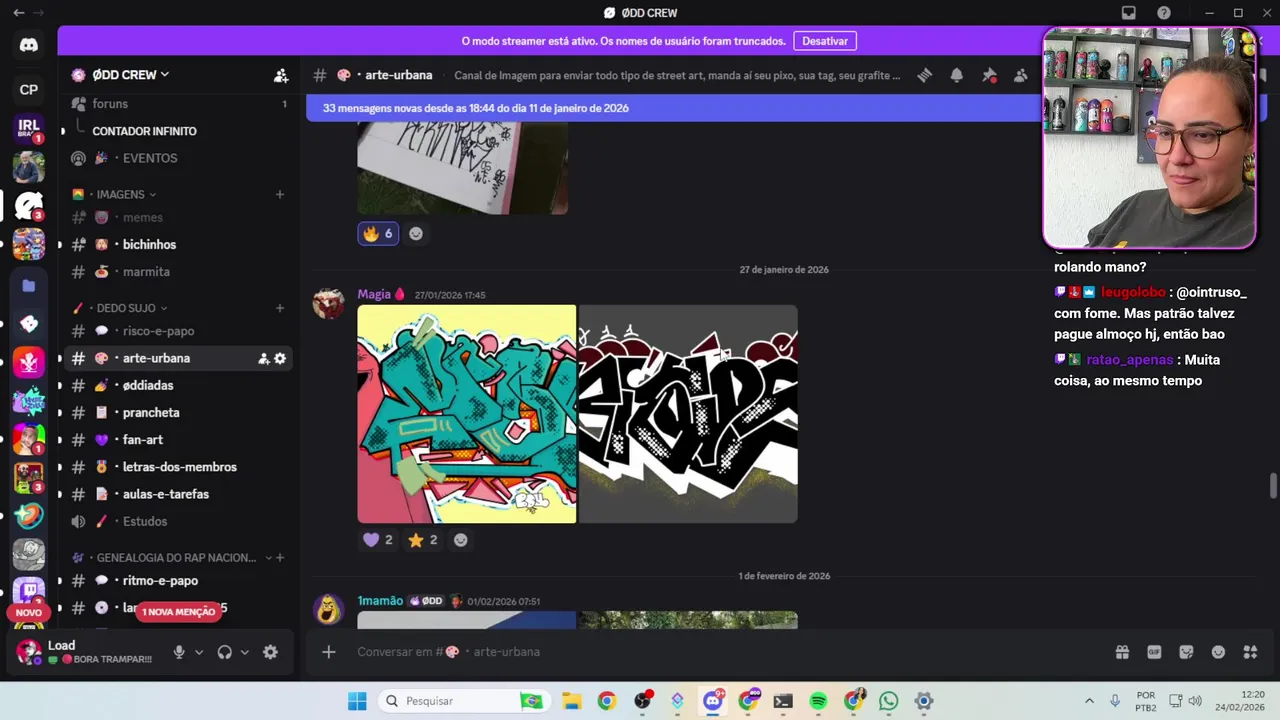Open user settings gear next to Load
This screenshot has width=1280, height=720.
pos(270,652)
